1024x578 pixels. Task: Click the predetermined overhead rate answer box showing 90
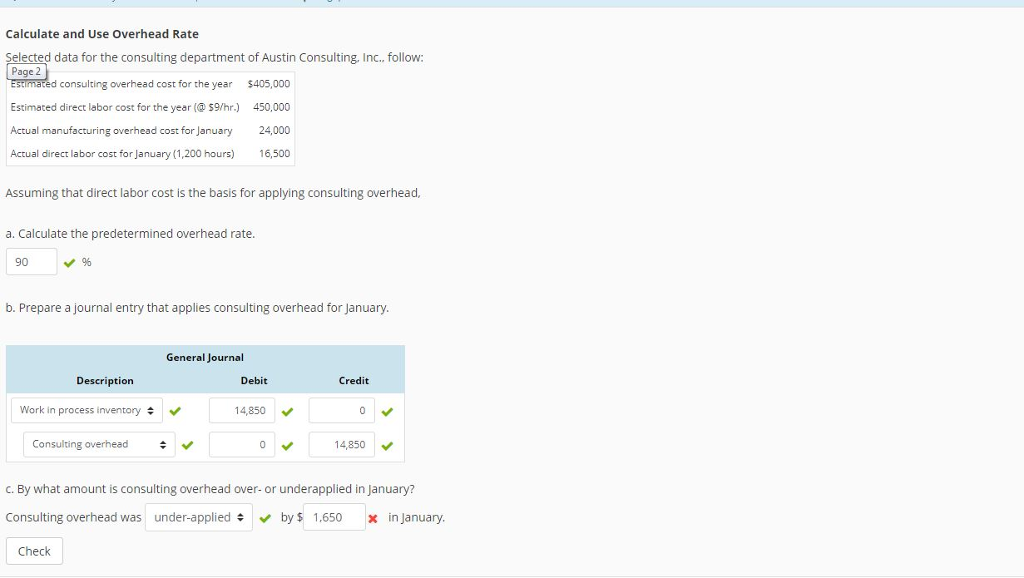(31, 261)
